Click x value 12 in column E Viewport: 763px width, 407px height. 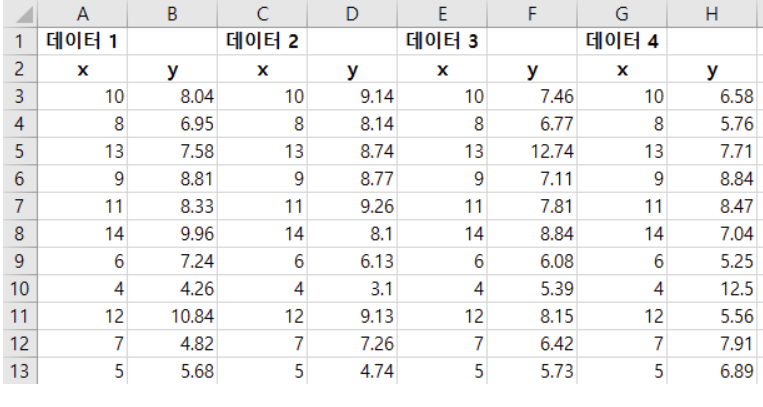click(442, 316)
